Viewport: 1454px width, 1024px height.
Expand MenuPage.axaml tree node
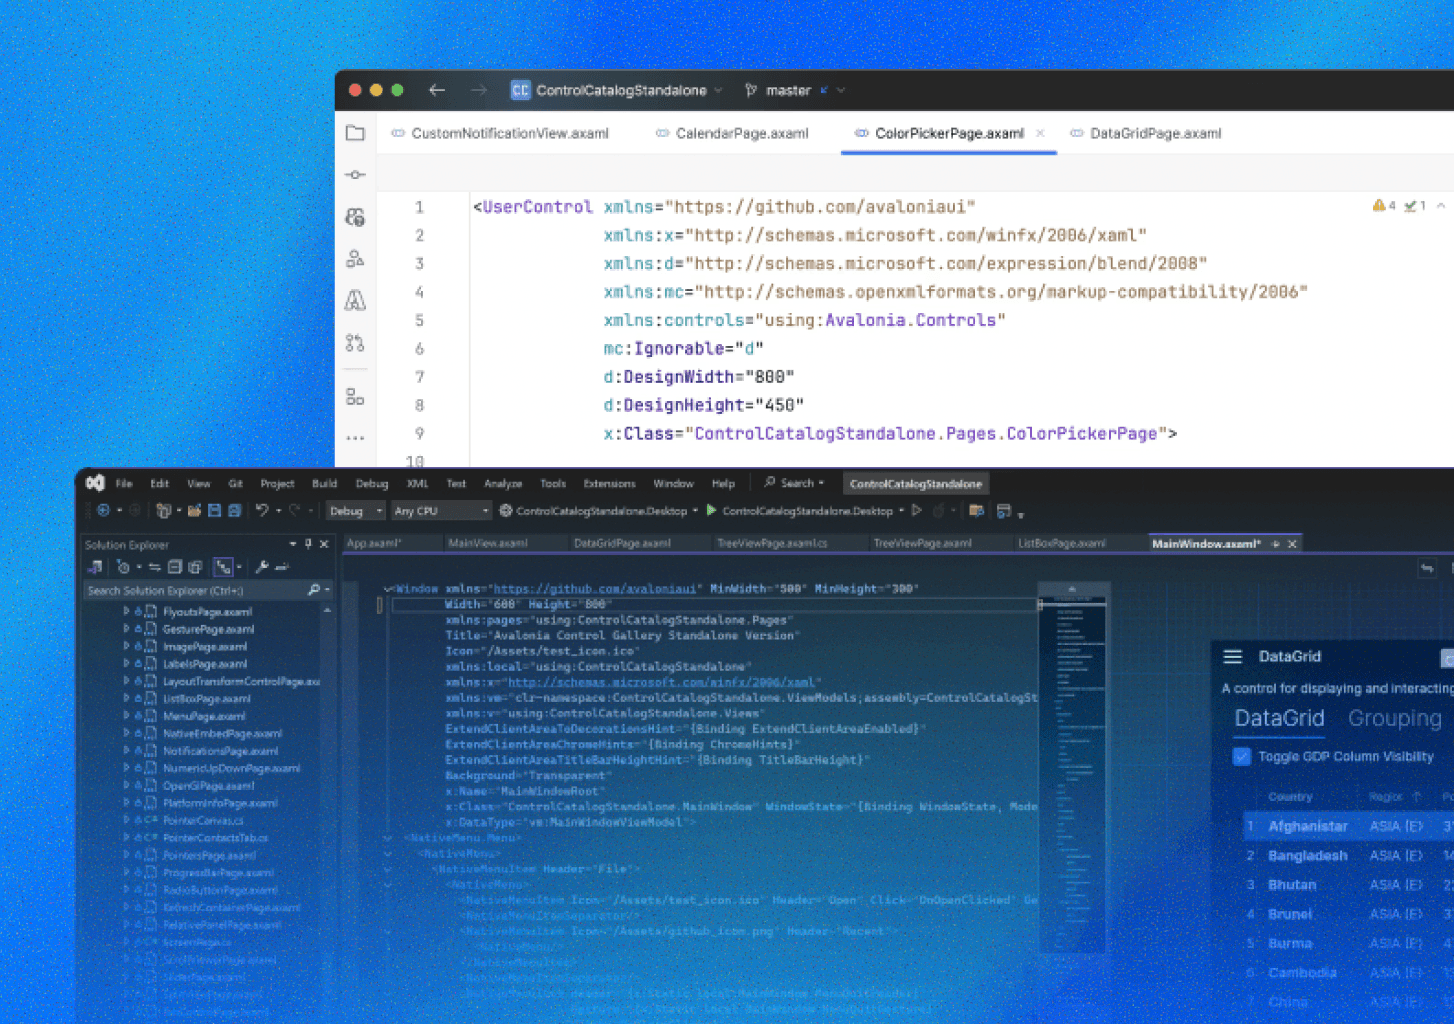pos(126,716)
